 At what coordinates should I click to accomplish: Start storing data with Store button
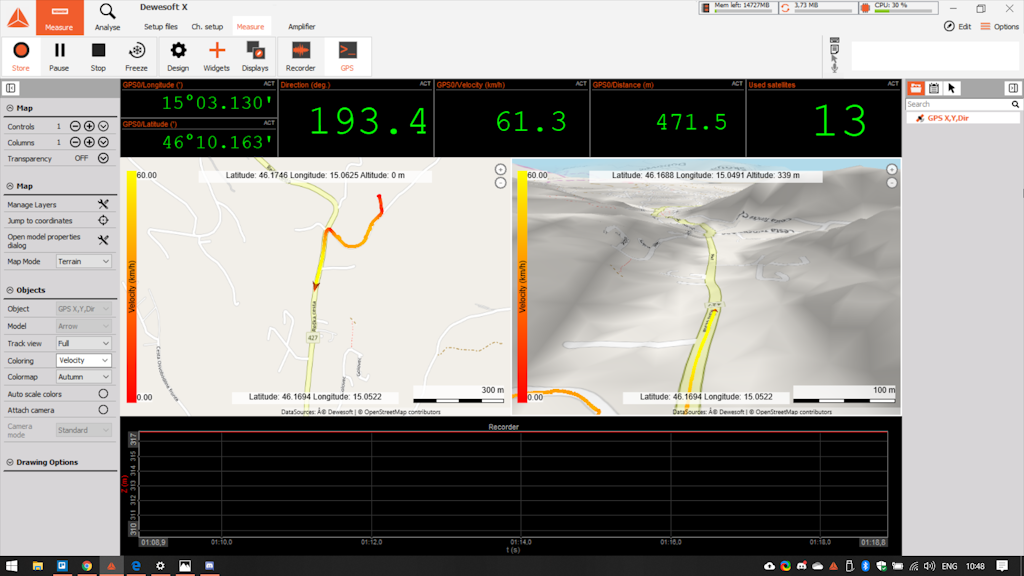(x=21, y=56)
